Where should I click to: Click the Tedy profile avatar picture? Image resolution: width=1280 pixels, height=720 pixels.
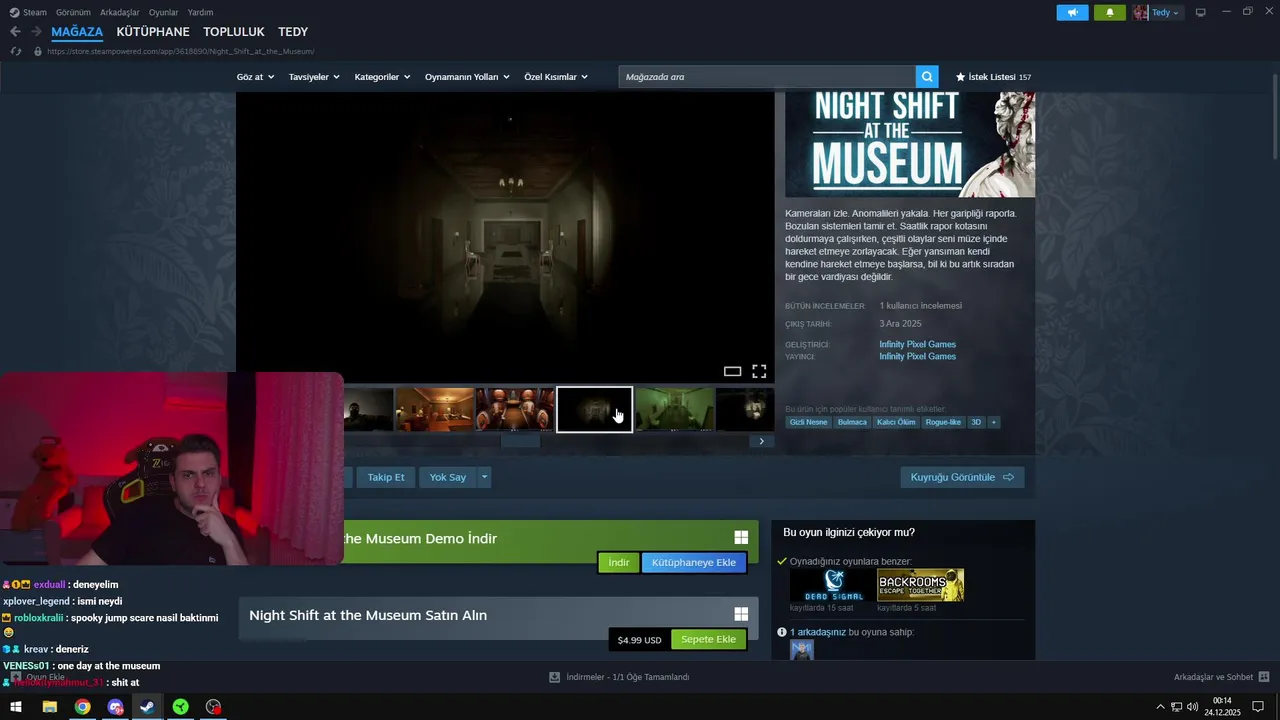[x=1141, y=13]
